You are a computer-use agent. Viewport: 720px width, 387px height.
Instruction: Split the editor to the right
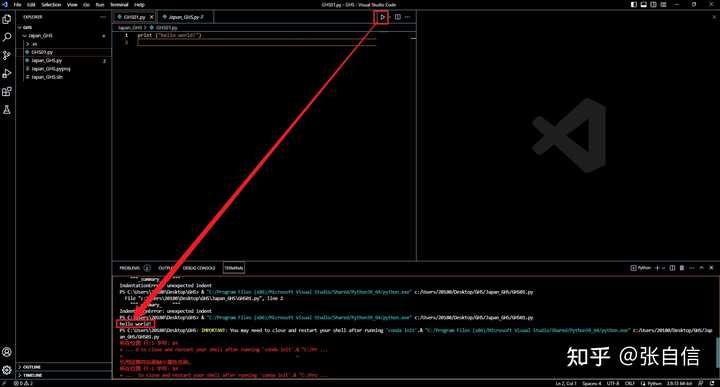(x=398, y=17)
